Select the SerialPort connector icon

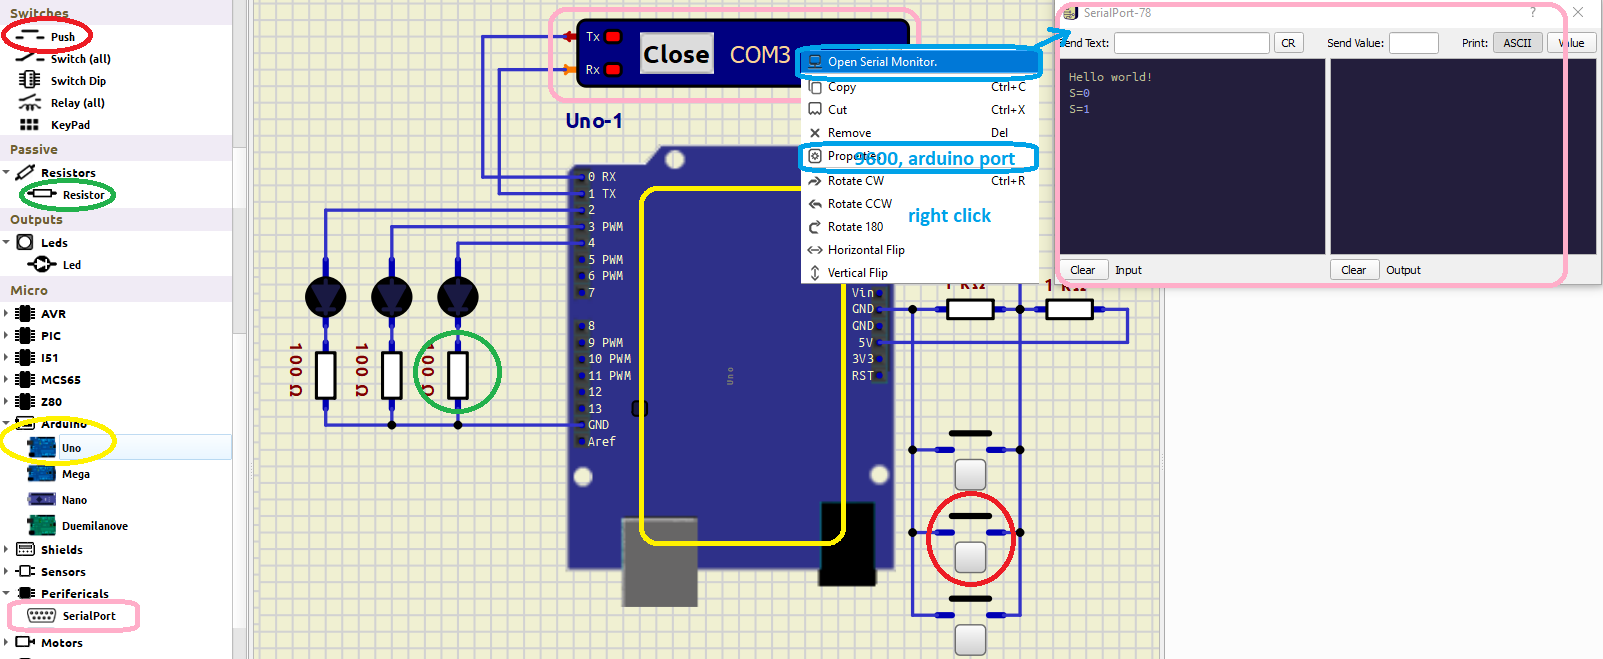tap(42, 616)
